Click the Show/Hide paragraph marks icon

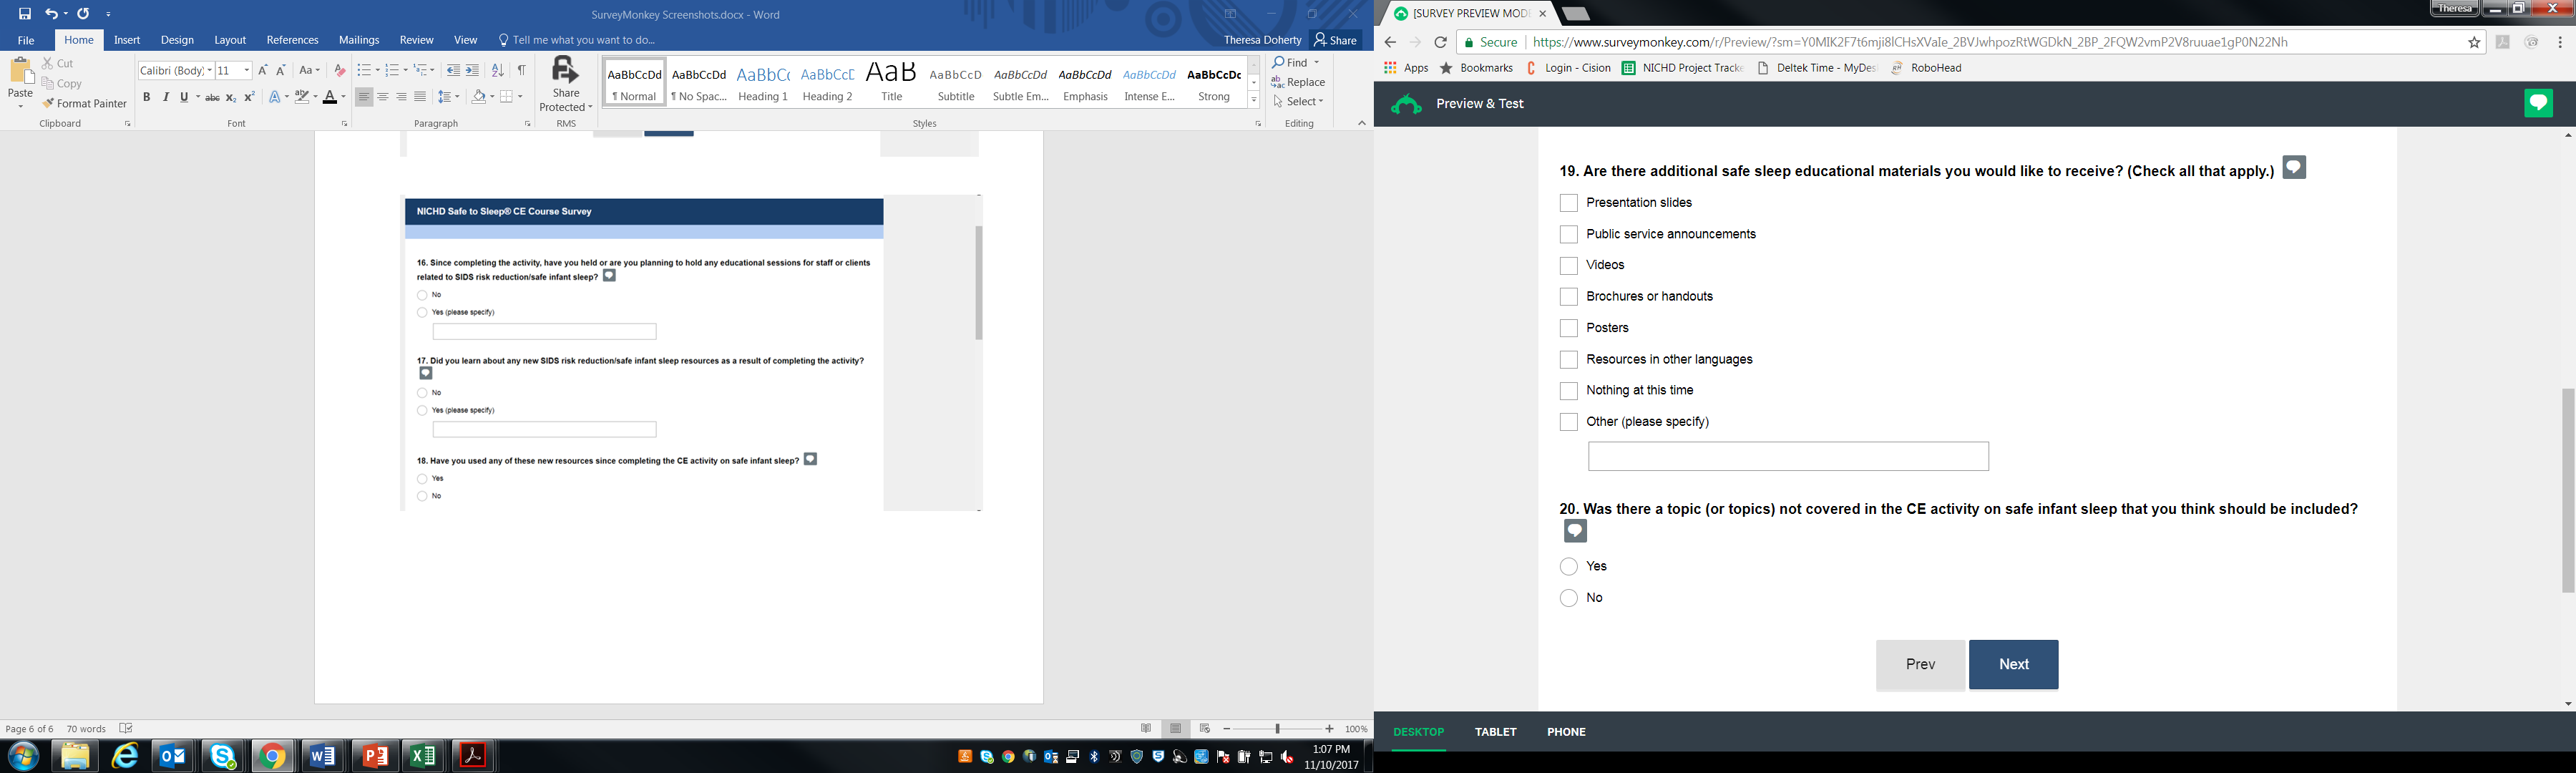tap(521, 70)
